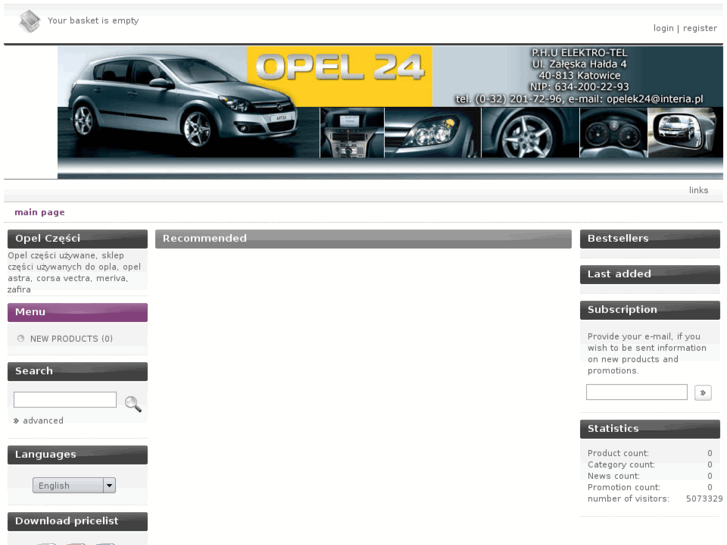Image resolution: width=727 pixels, height=545 pixels.
Task: Click the Search panel header
Action: coord(77,371)
